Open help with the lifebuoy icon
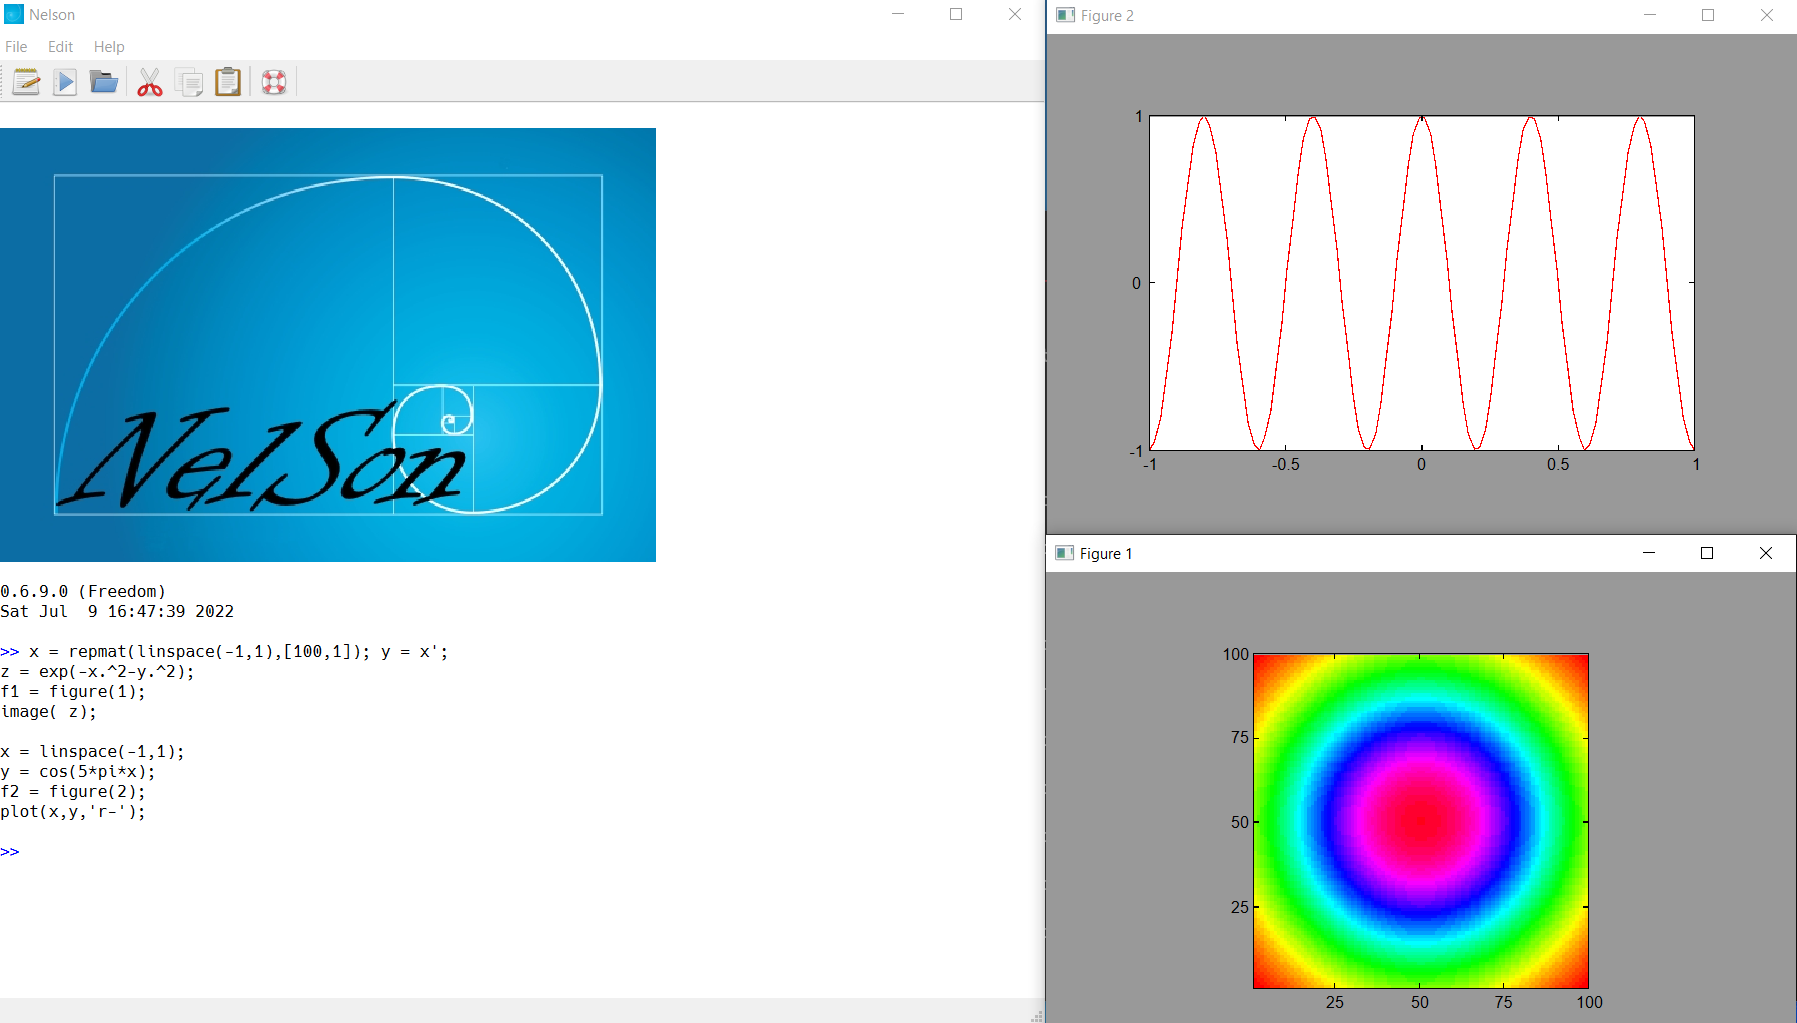 point(274,82)
